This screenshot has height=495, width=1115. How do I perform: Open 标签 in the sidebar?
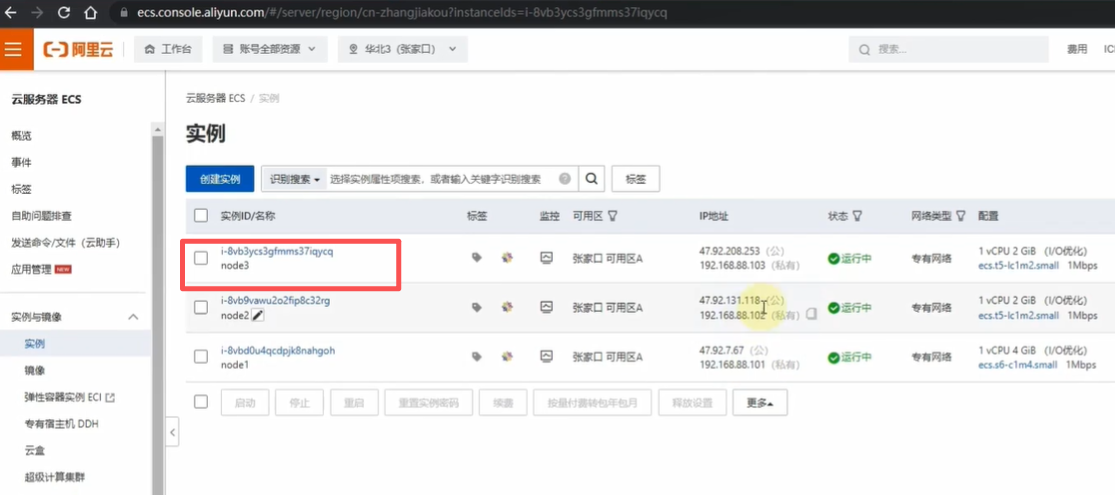pos(21,189)
